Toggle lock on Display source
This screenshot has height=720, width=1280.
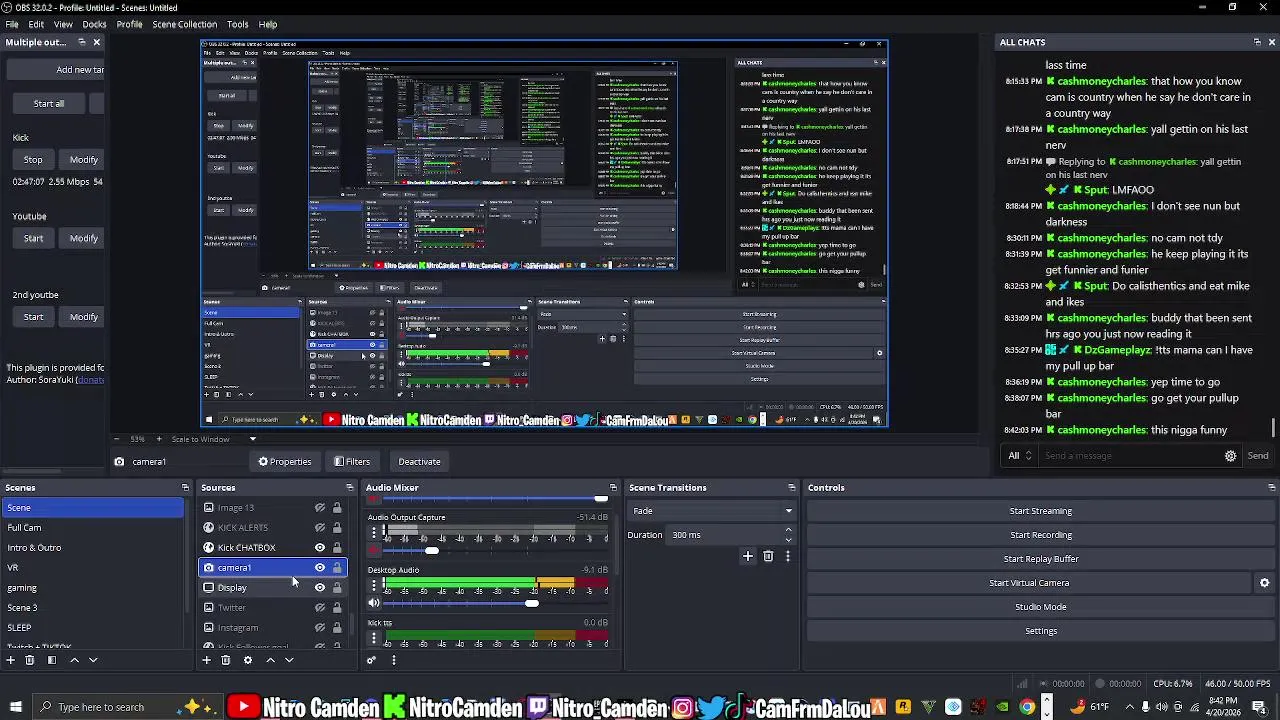(x=337, y=588)
